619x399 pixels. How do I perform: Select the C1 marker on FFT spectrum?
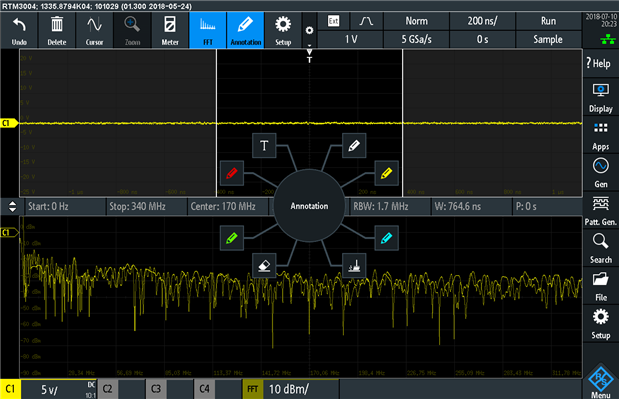pos(9,232)
